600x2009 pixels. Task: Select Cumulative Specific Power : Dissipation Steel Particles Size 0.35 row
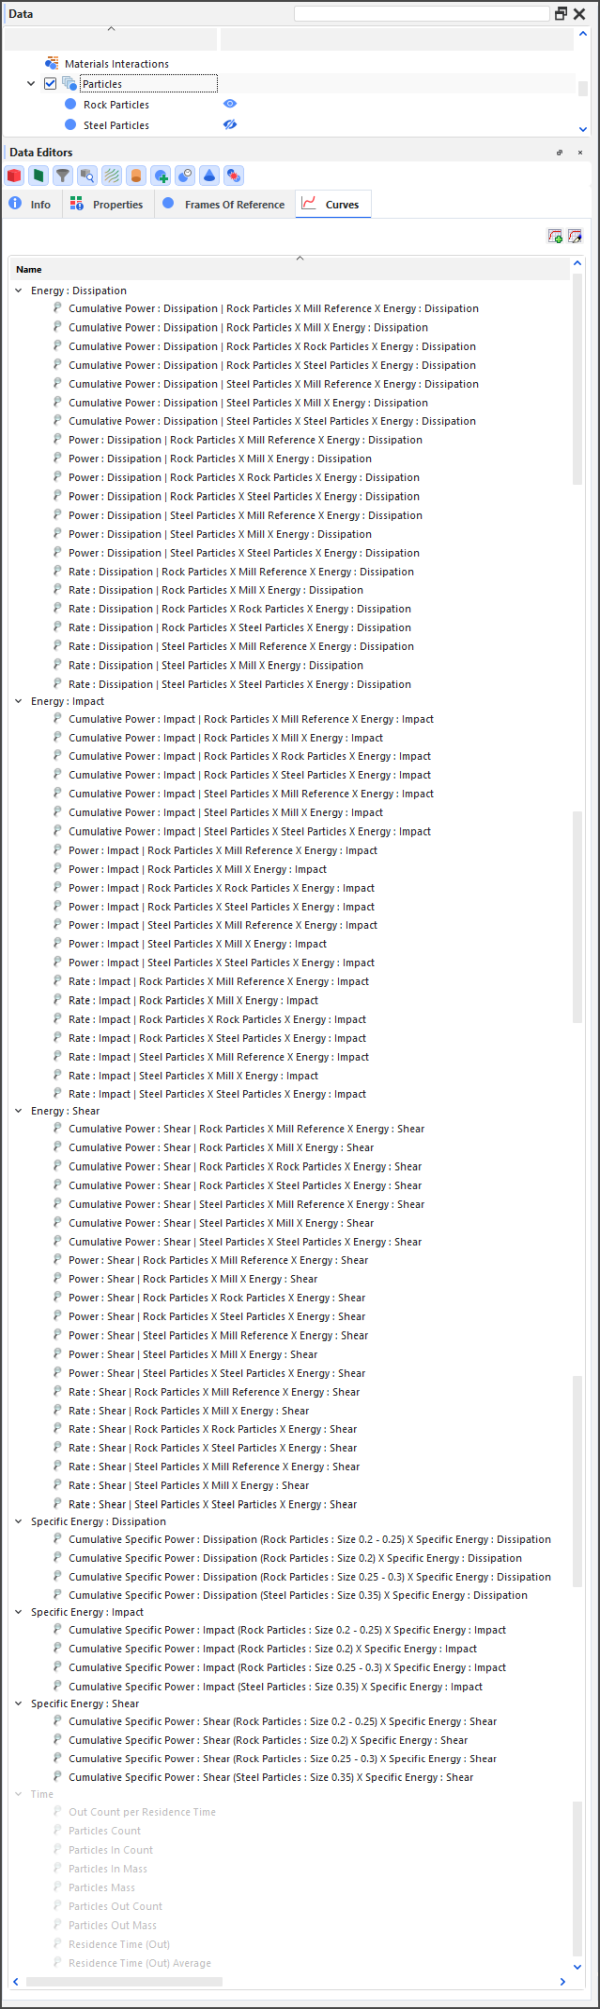pyautogui.click(x=298, y=1595)
